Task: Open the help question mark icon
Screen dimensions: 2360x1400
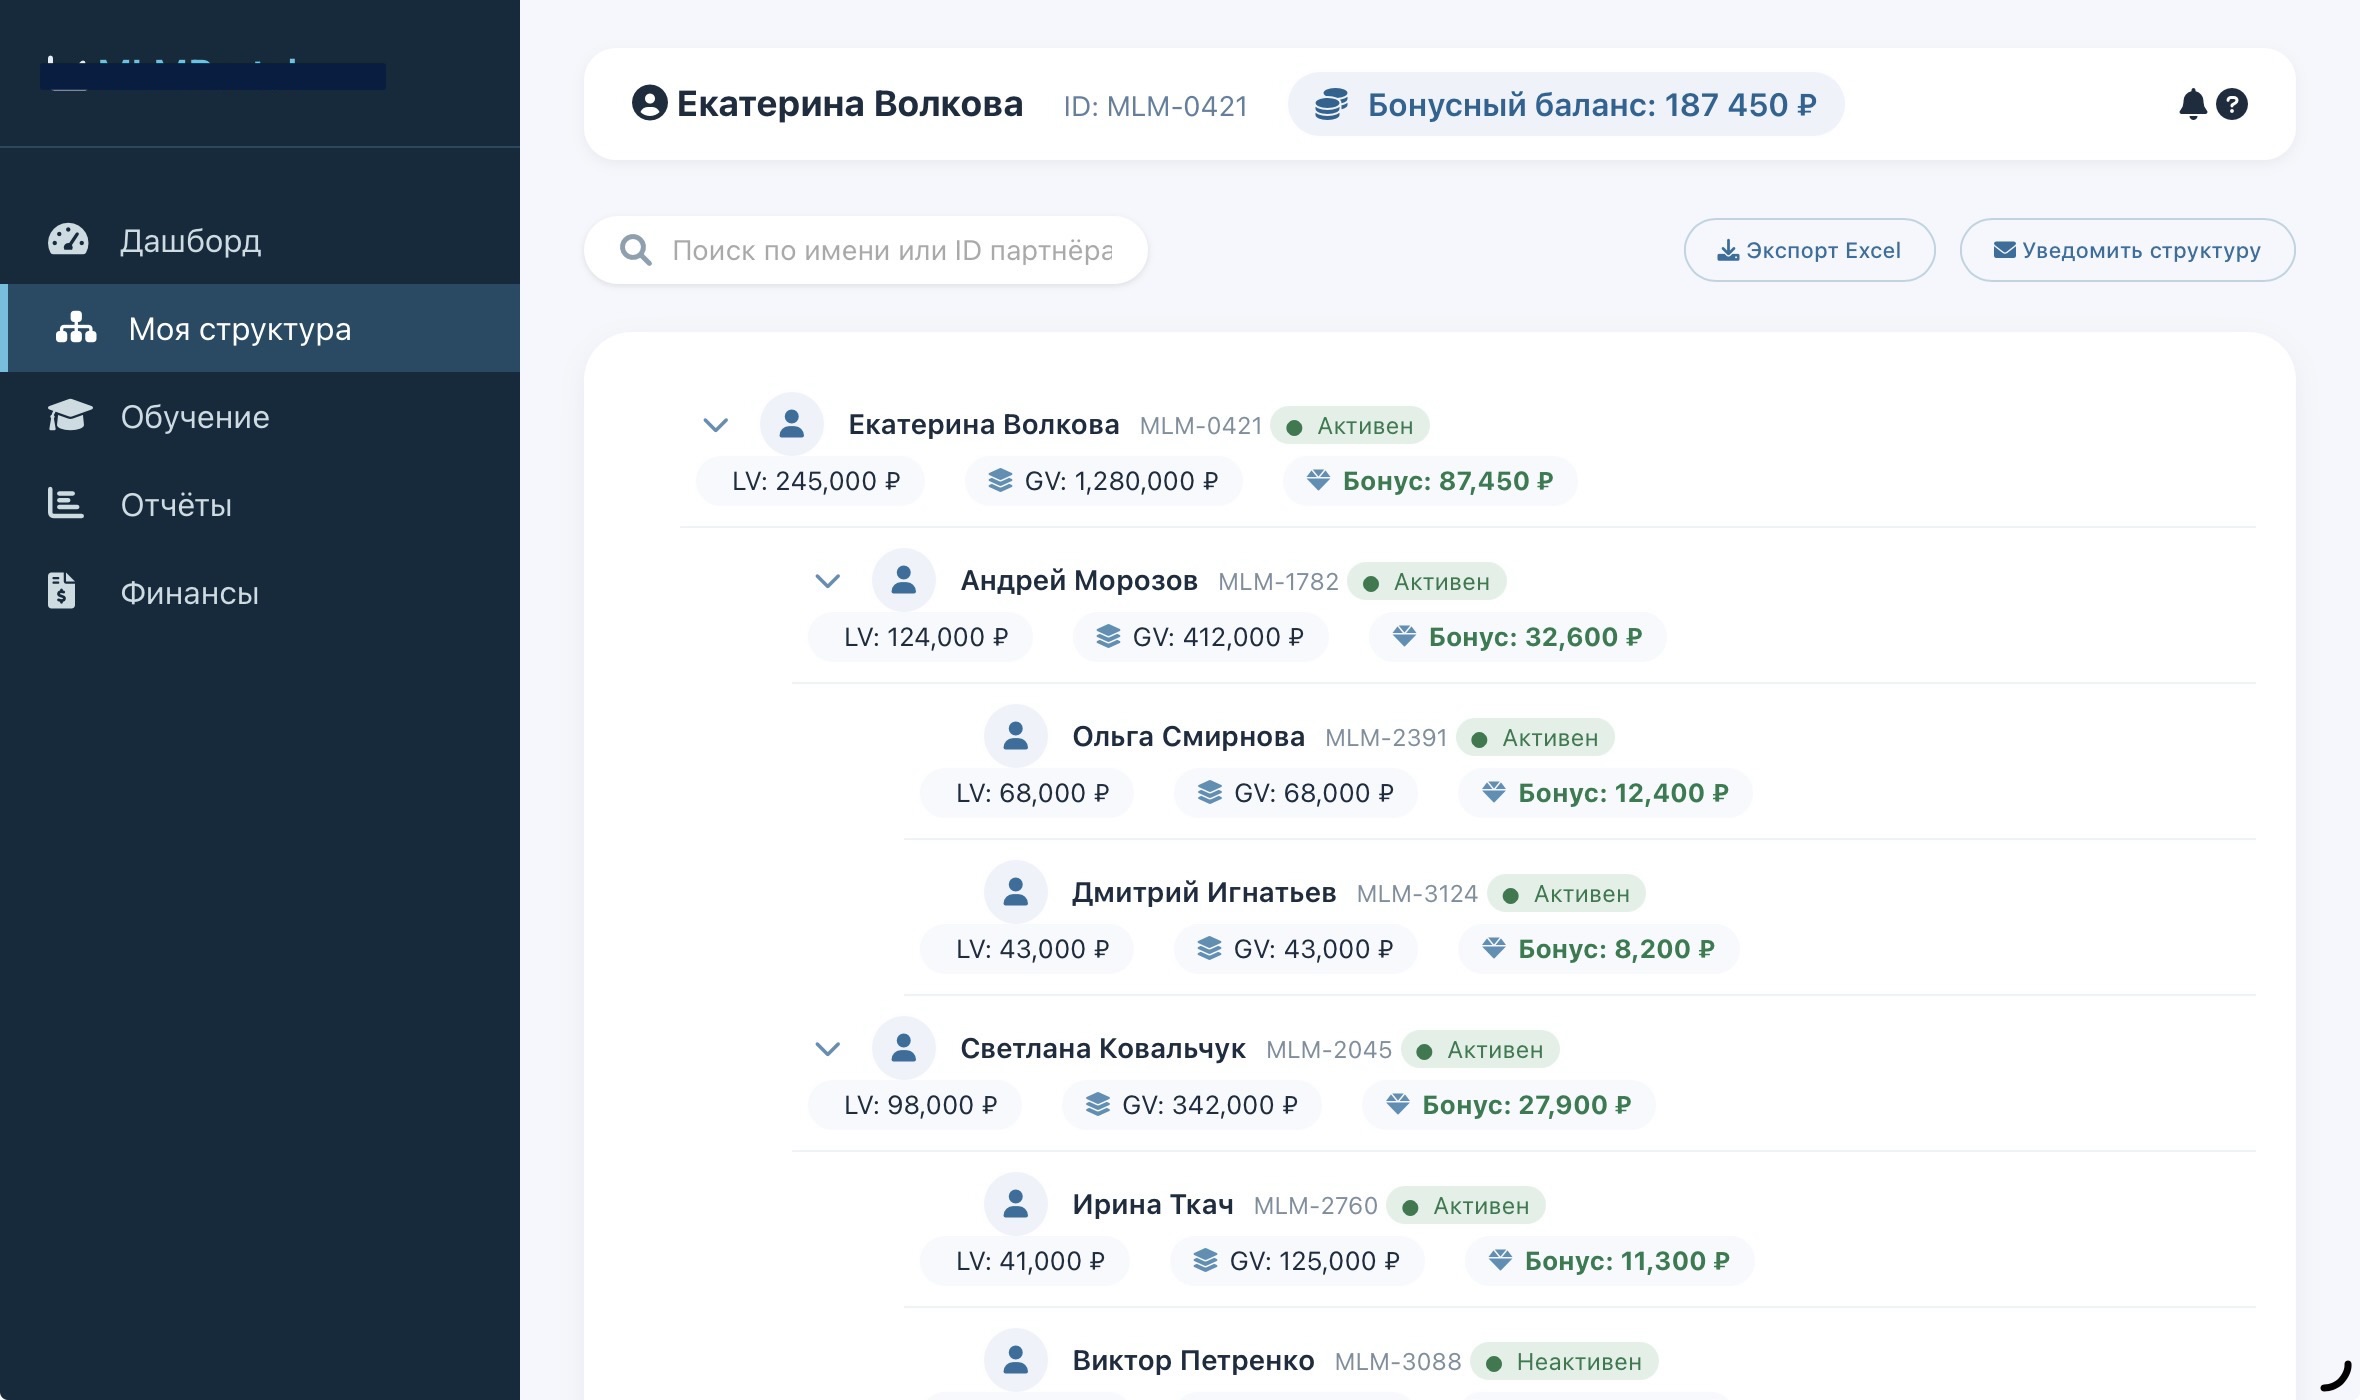Action: tap(2232, 104)
